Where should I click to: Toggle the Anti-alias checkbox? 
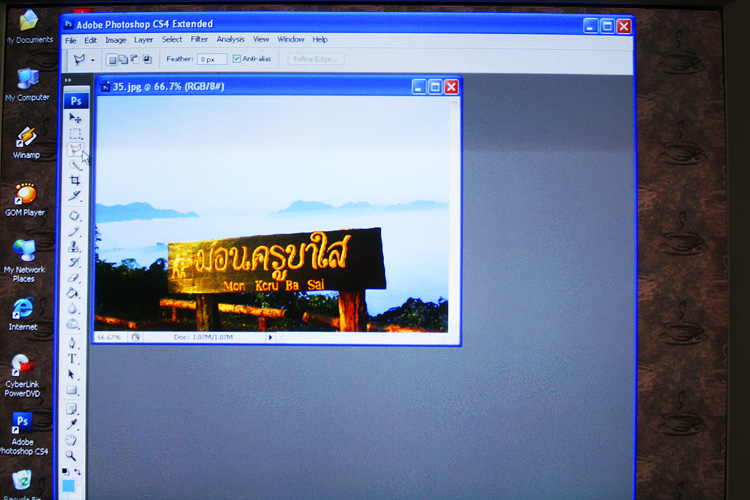click(236, 59)
